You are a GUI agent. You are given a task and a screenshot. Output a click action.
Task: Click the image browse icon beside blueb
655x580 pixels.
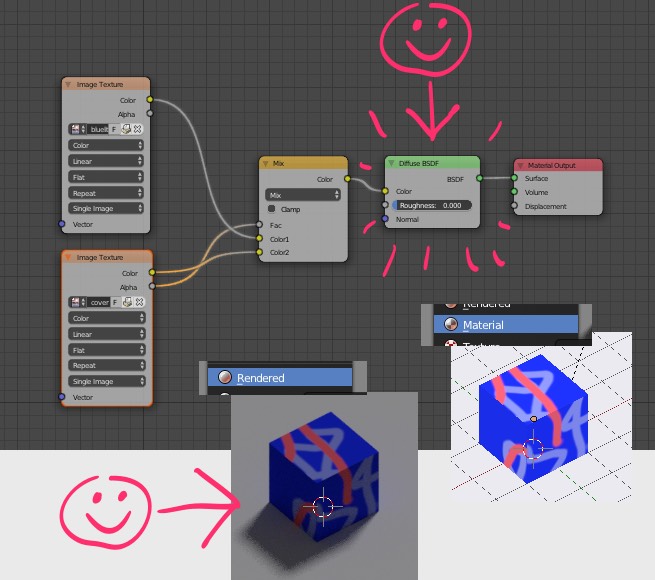click(x=77, y=129)
